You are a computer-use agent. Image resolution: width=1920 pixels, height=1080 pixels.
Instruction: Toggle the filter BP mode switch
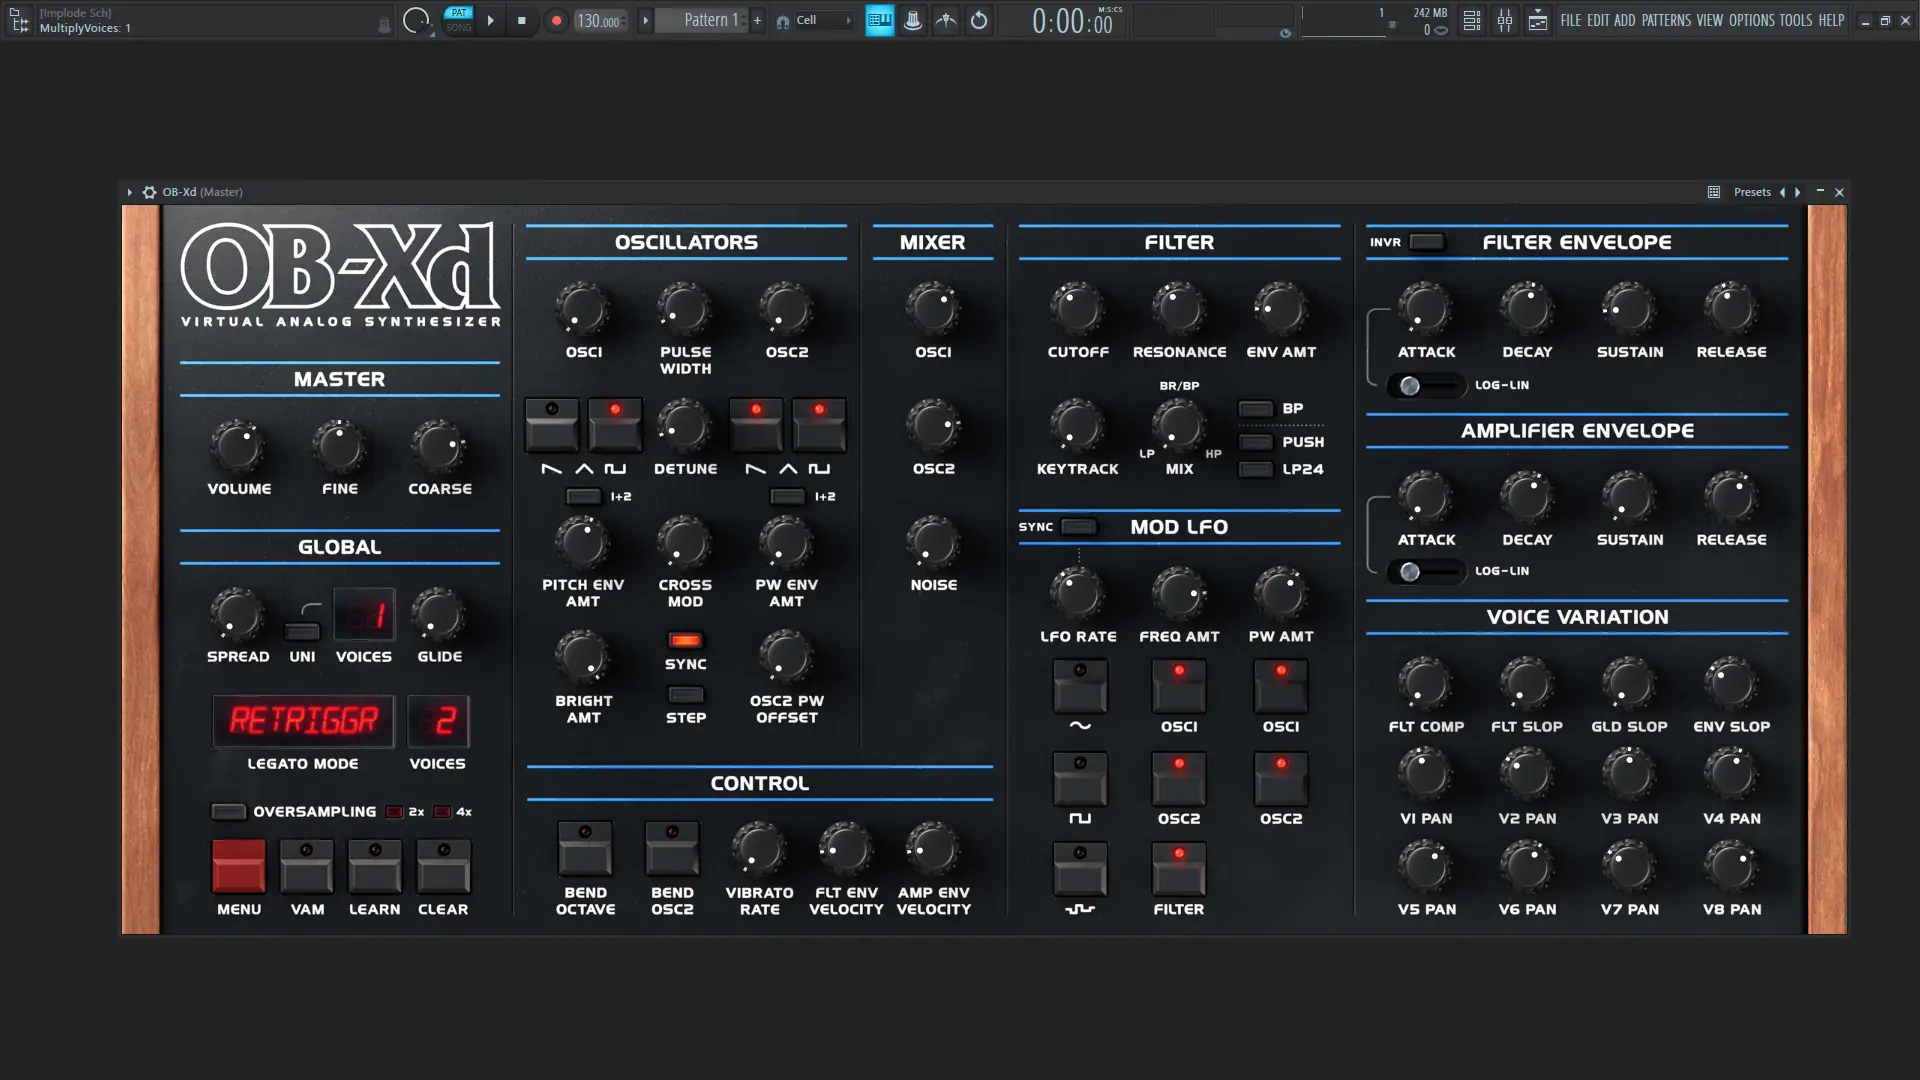point(1256,409)
